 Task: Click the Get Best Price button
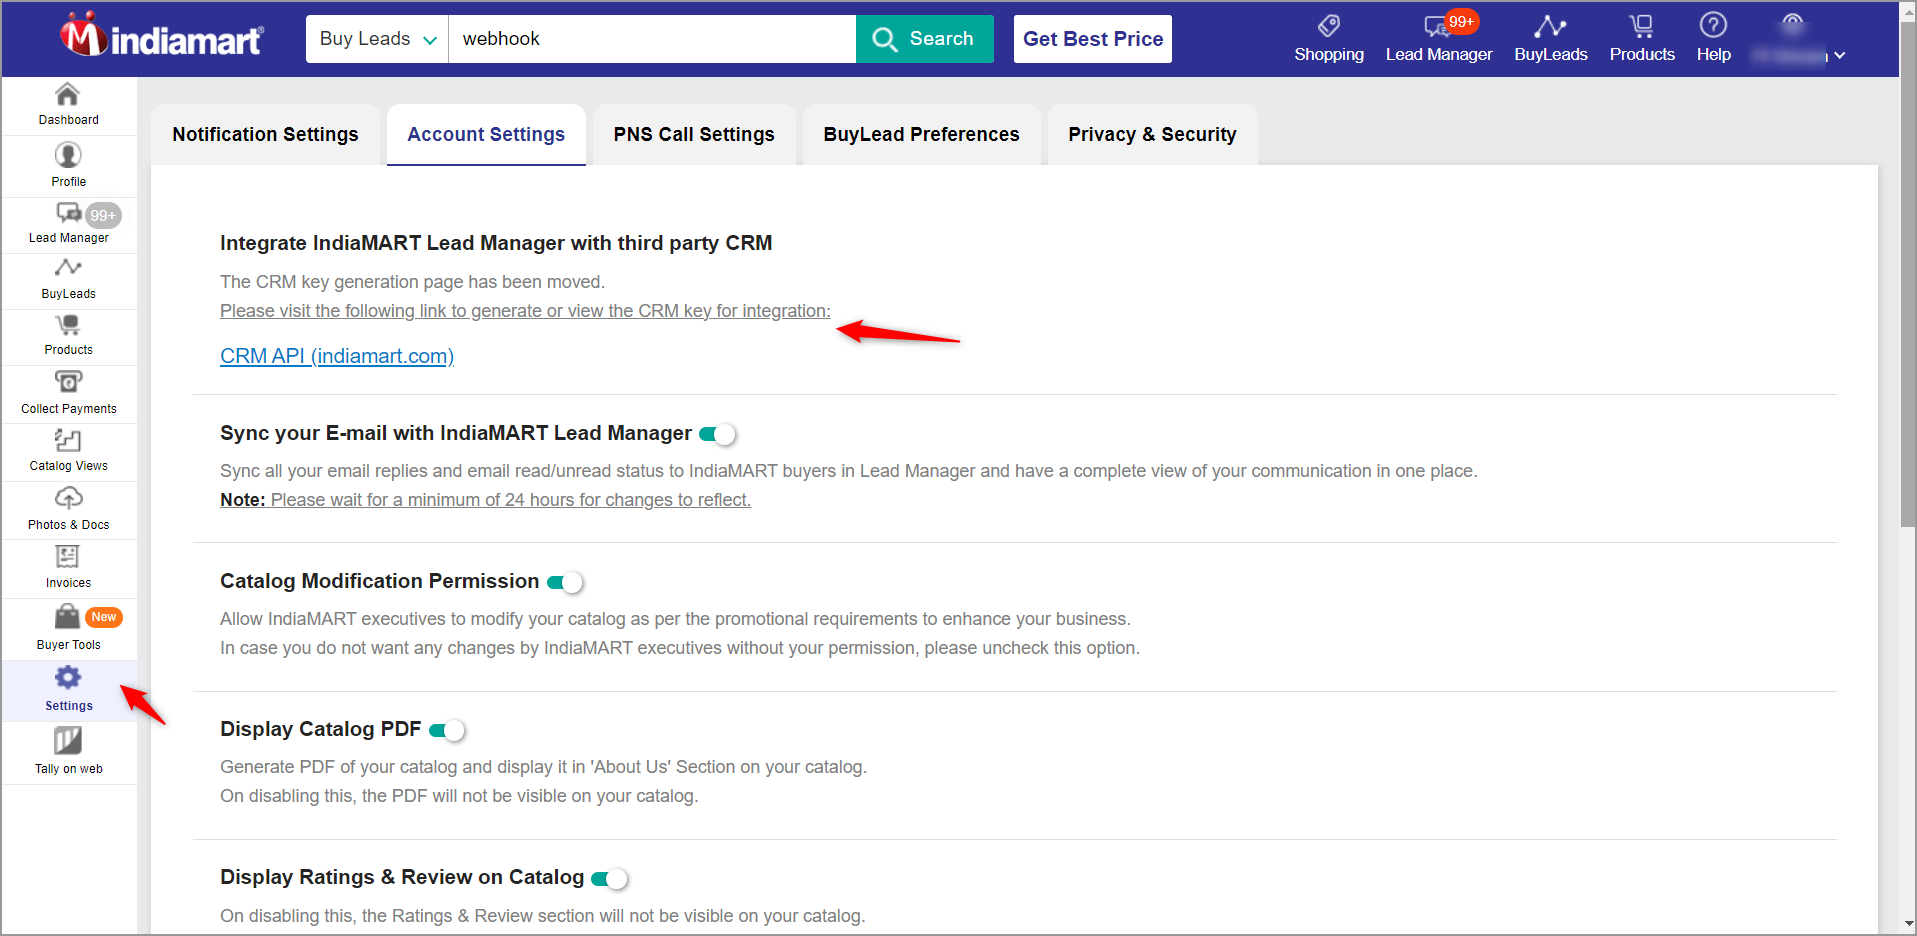pyautogui.click(x=1093, y=39)
